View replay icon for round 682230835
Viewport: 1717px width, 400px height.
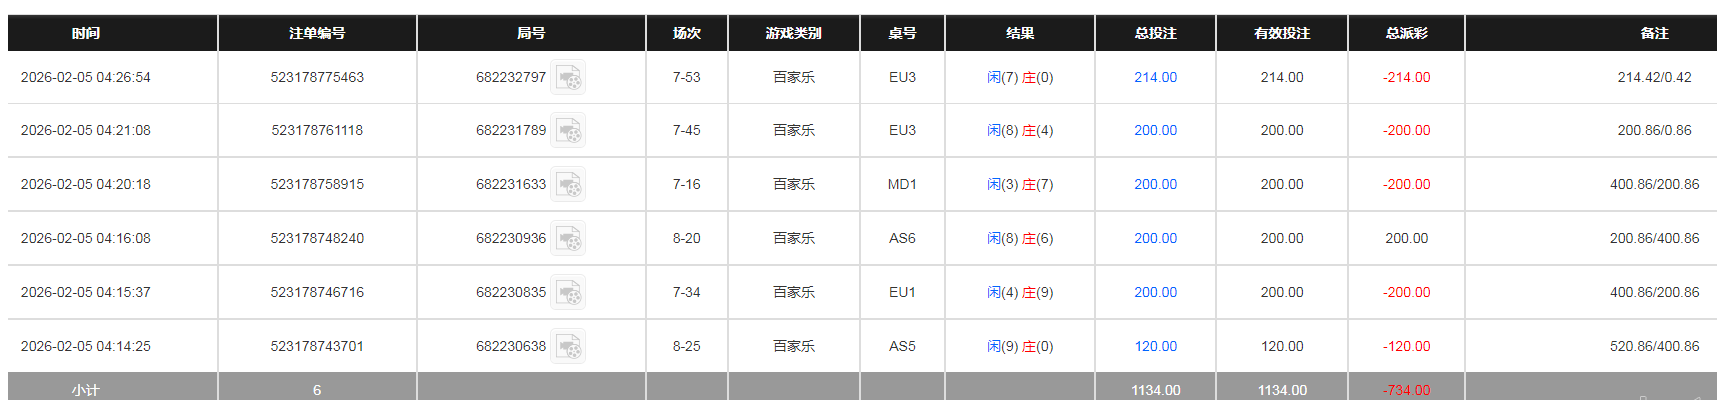coord(568,292)
